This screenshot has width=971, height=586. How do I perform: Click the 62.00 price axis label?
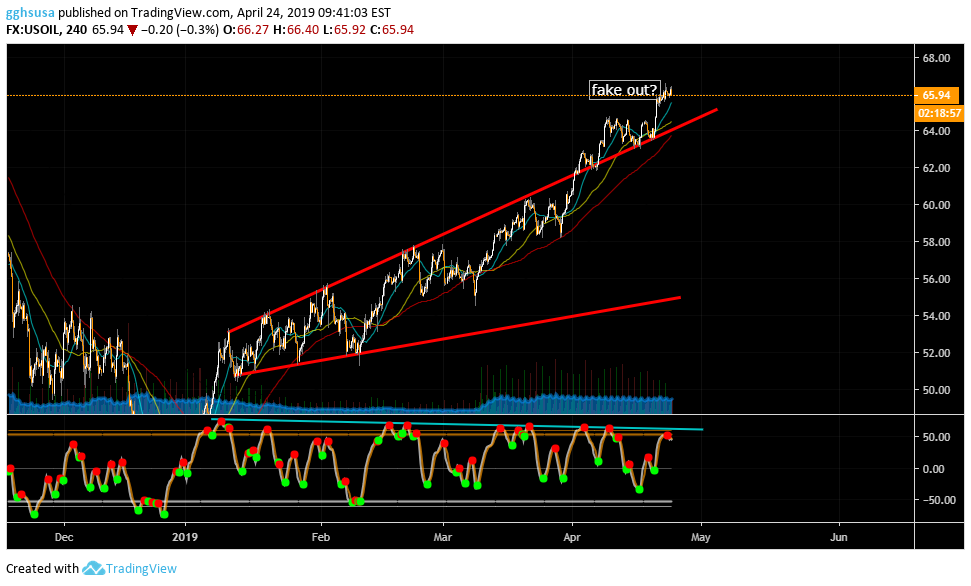click(x=936, y=168)
